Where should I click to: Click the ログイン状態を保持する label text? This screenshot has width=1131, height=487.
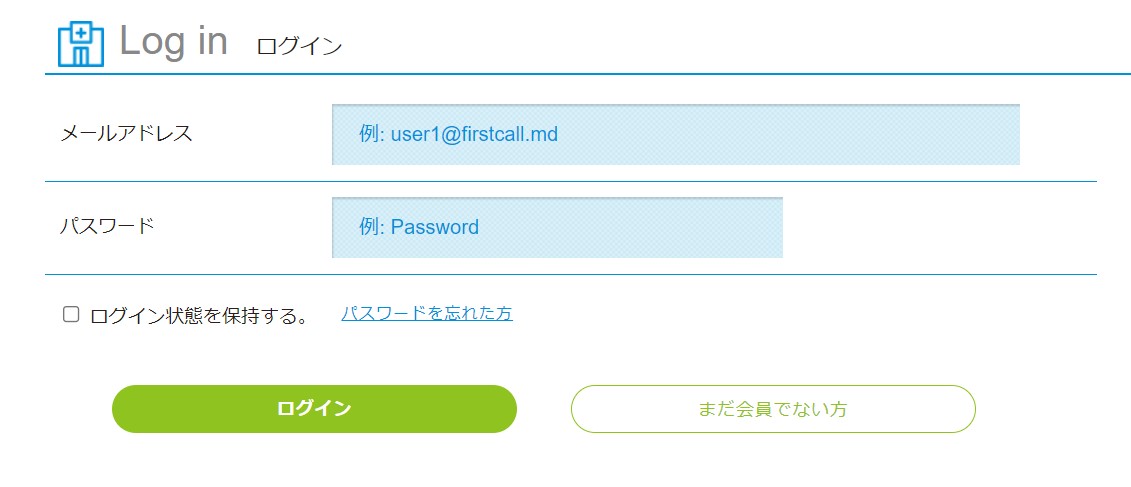coord(199,316)
